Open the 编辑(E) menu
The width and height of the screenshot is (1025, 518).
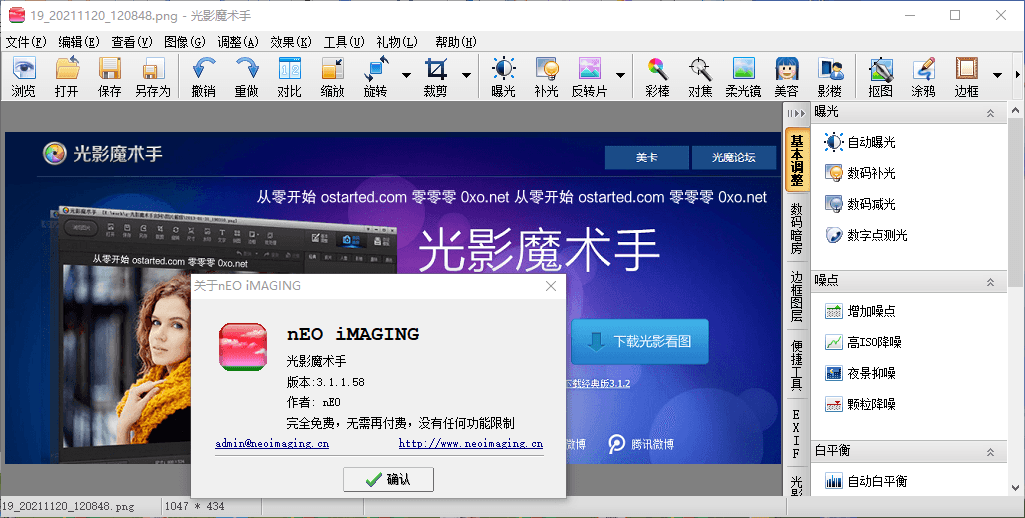tap(78, 42)
